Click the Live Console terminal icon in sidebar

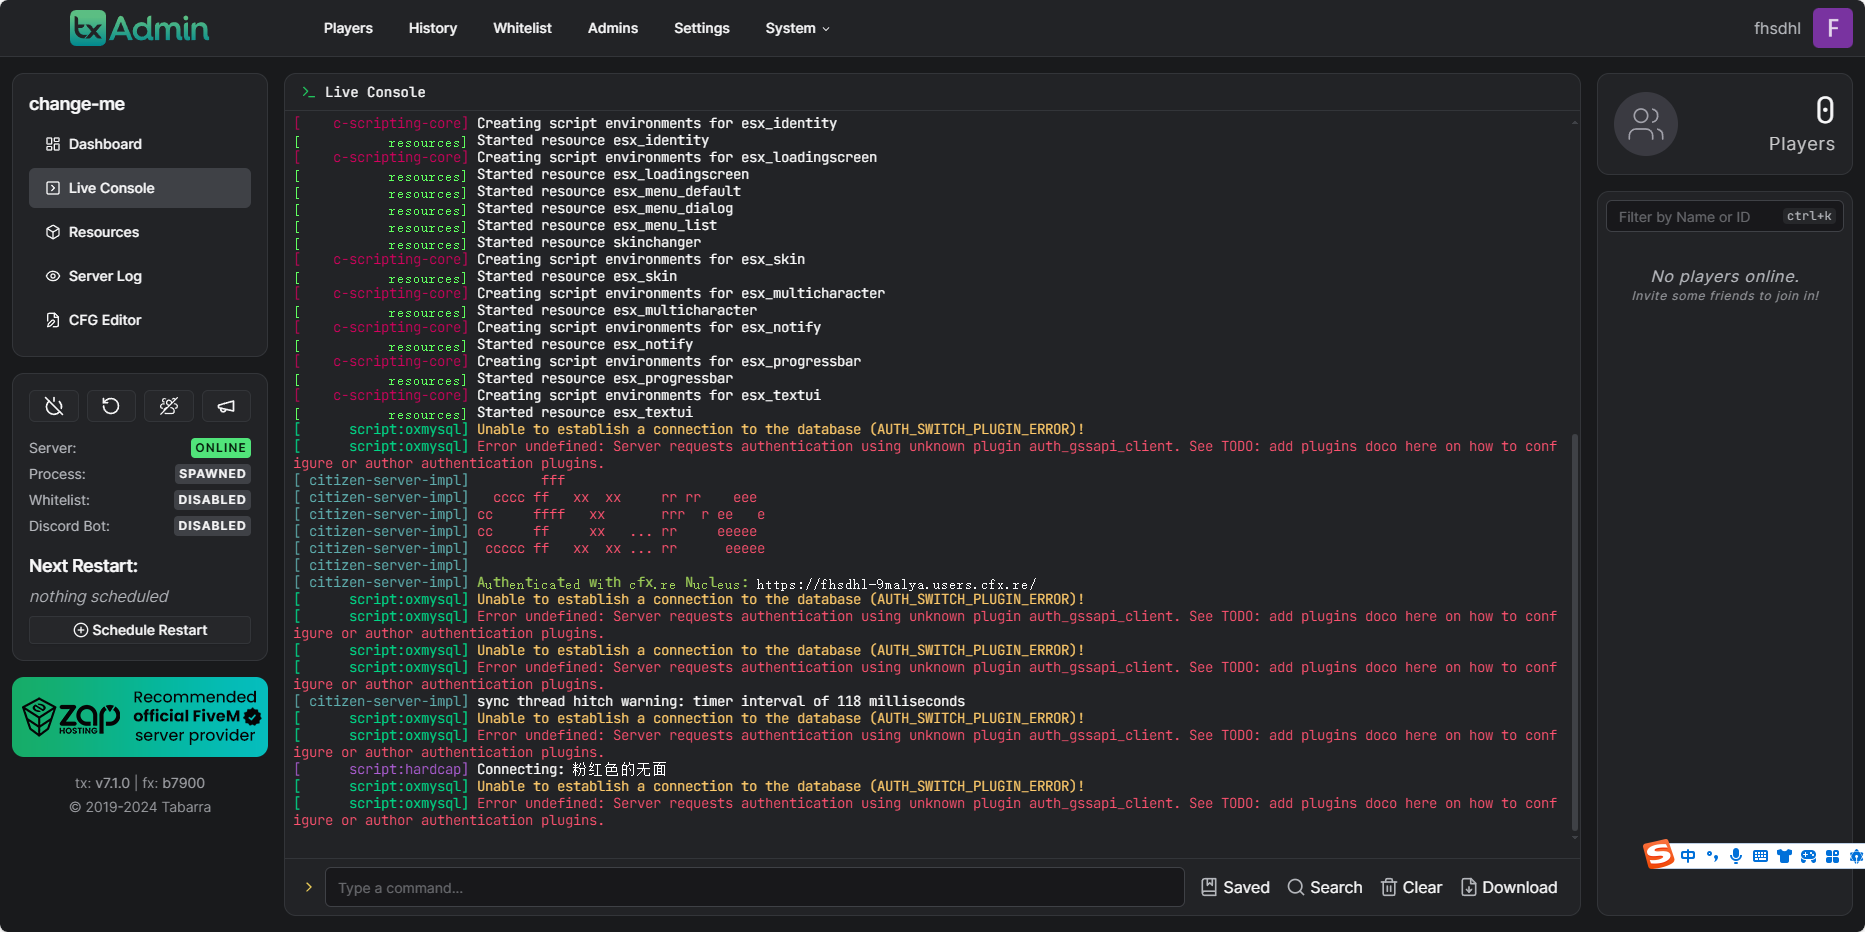click(53, 188)
